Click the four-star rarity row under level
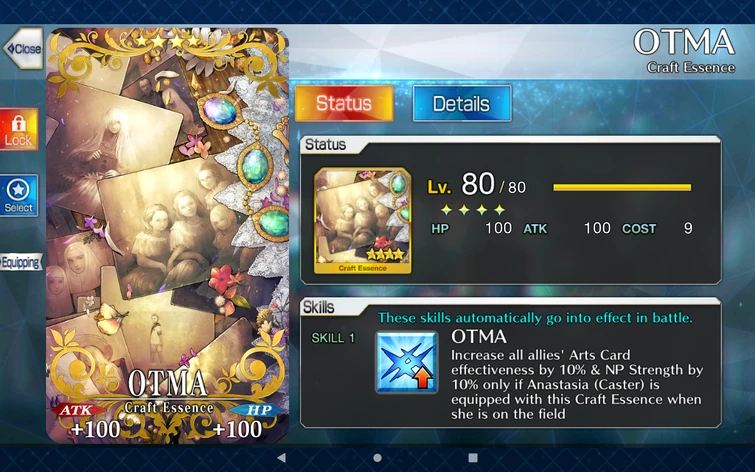 tap(473, 210)
